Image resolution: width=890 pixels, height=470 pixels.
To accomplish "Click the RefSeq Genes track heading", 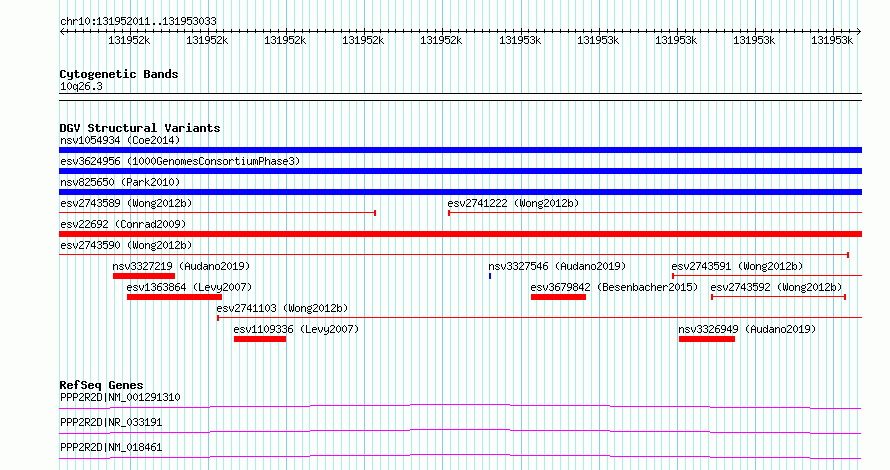I will point(102,385).
